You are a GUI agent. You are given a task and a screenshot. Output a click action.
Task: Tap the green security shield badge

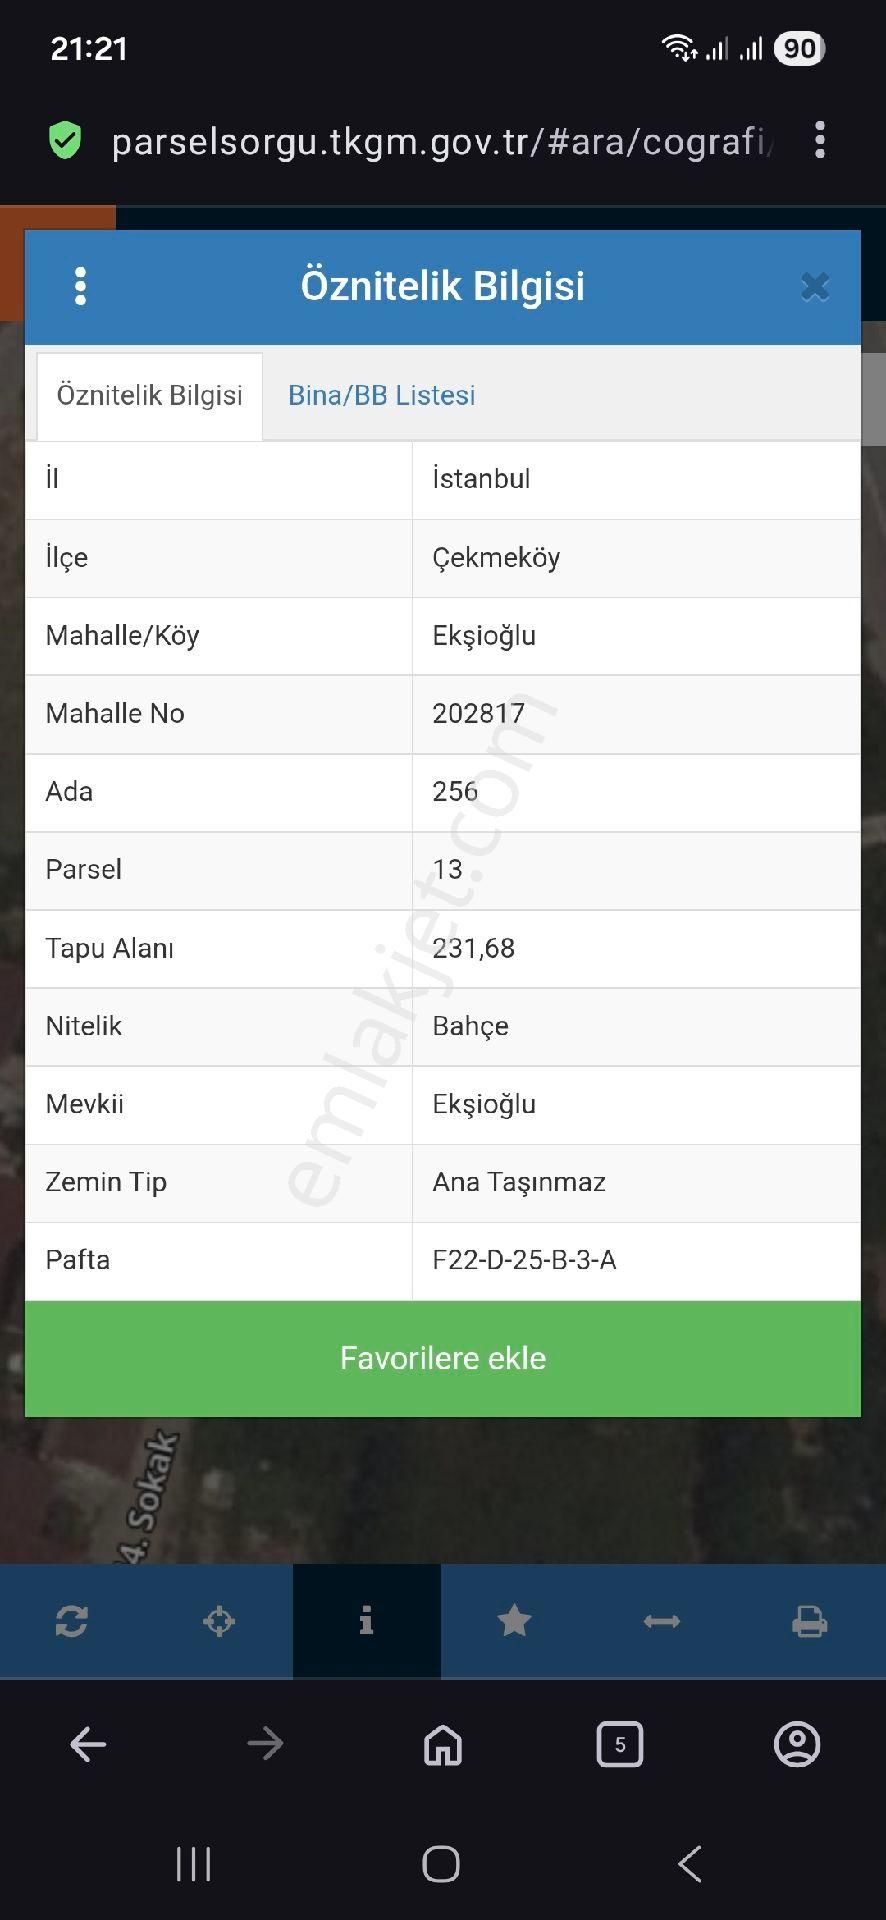(63, 140)
